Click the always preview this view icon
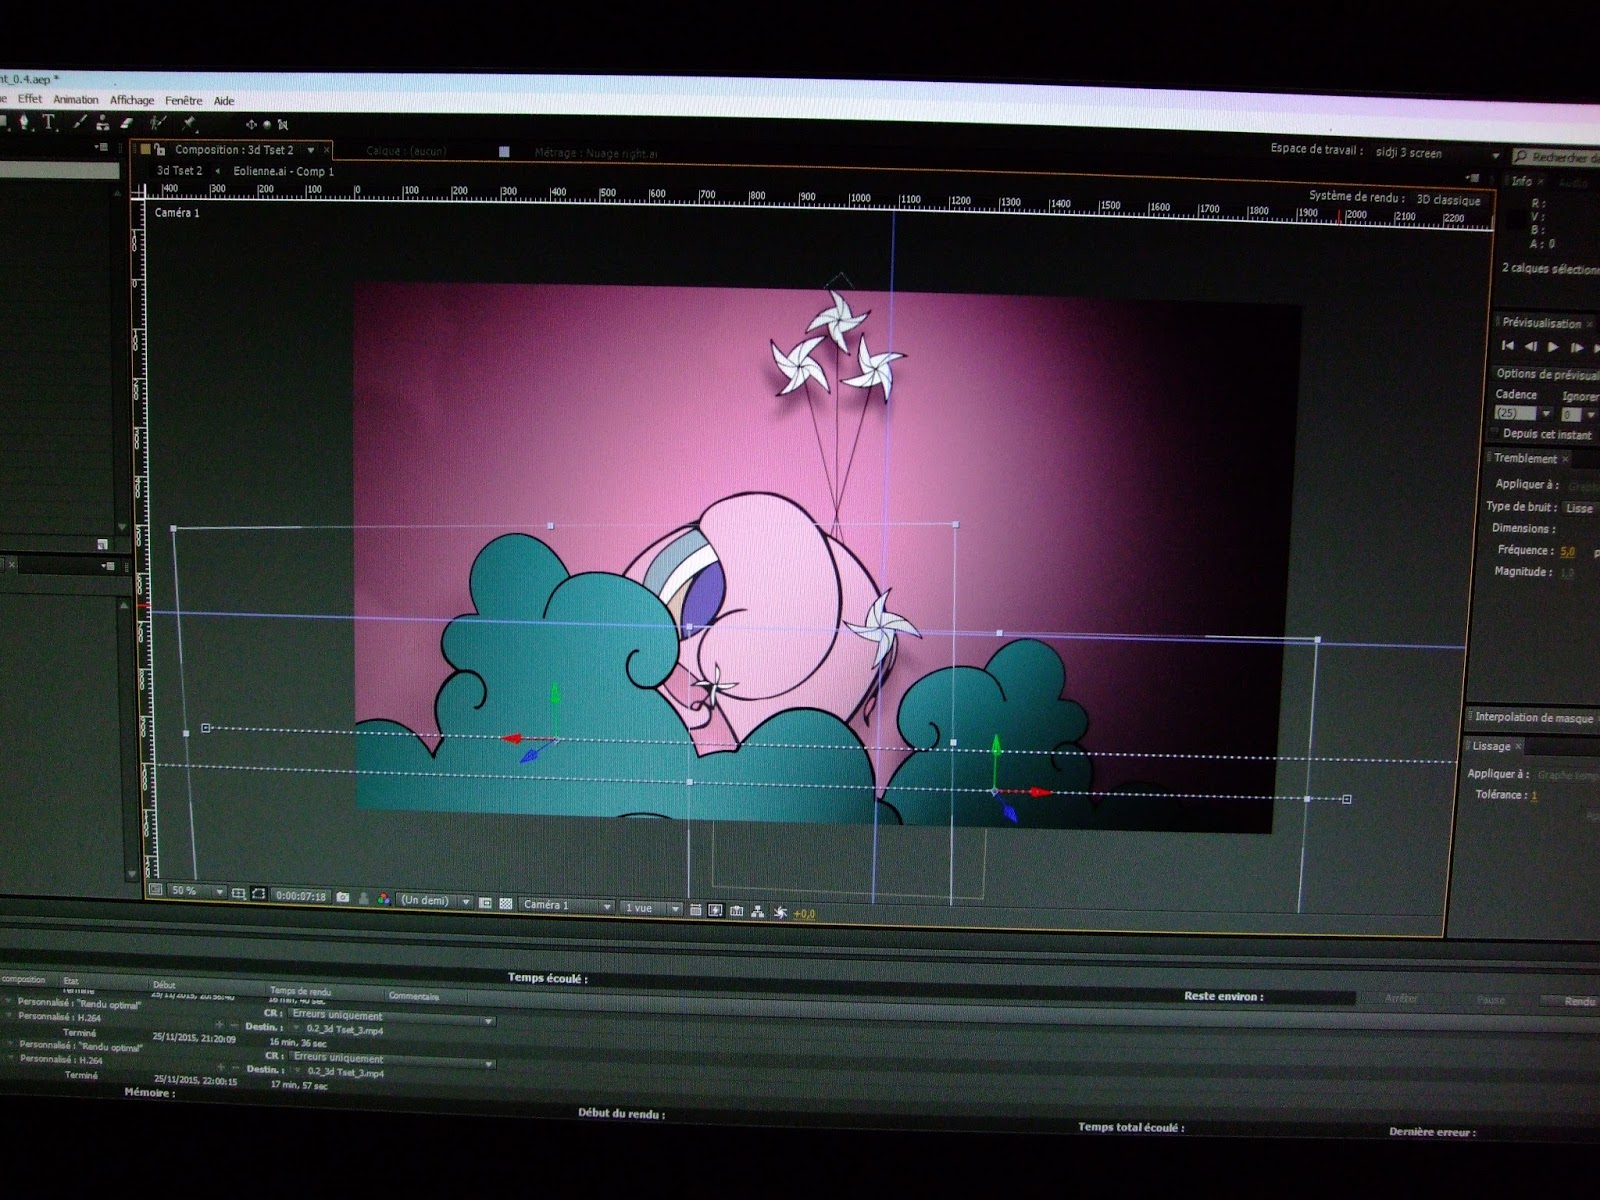The width and height of the screenshot is (1600, 1200). (x=155, y=889)
